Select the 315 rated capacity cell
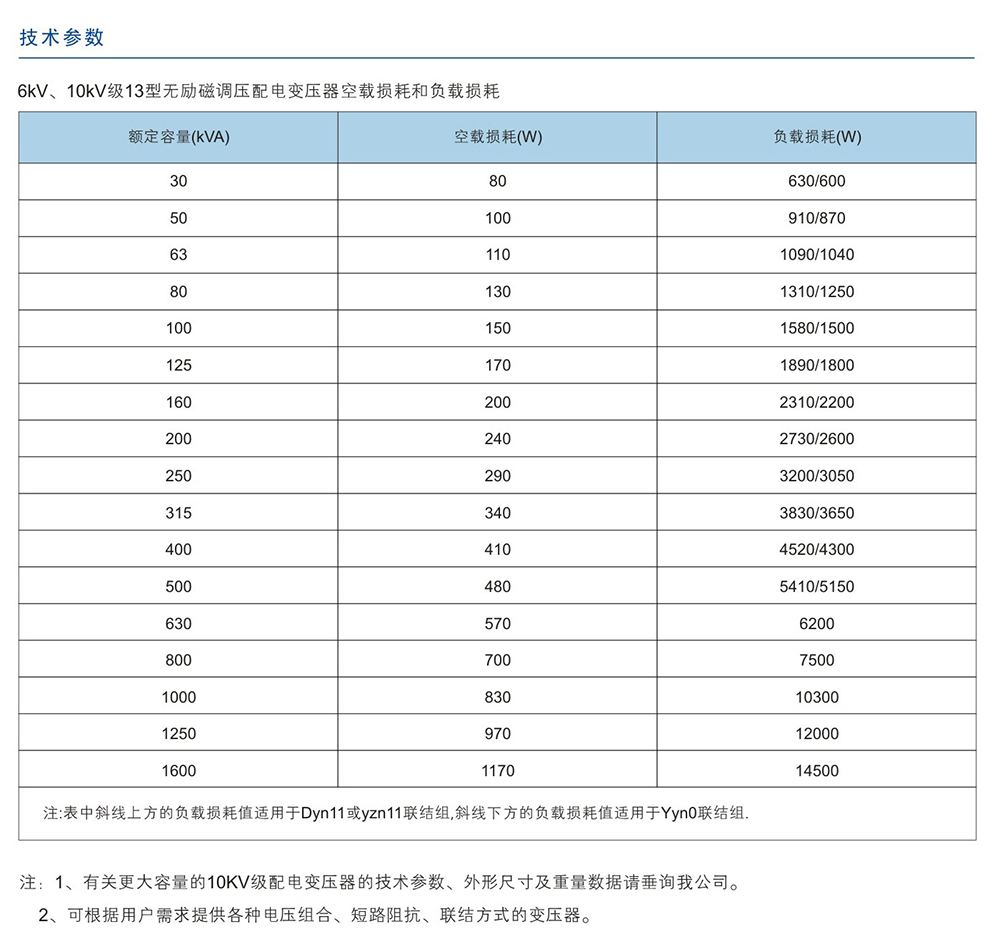Viewport: 1000px width, 949px height. [179, 513]
